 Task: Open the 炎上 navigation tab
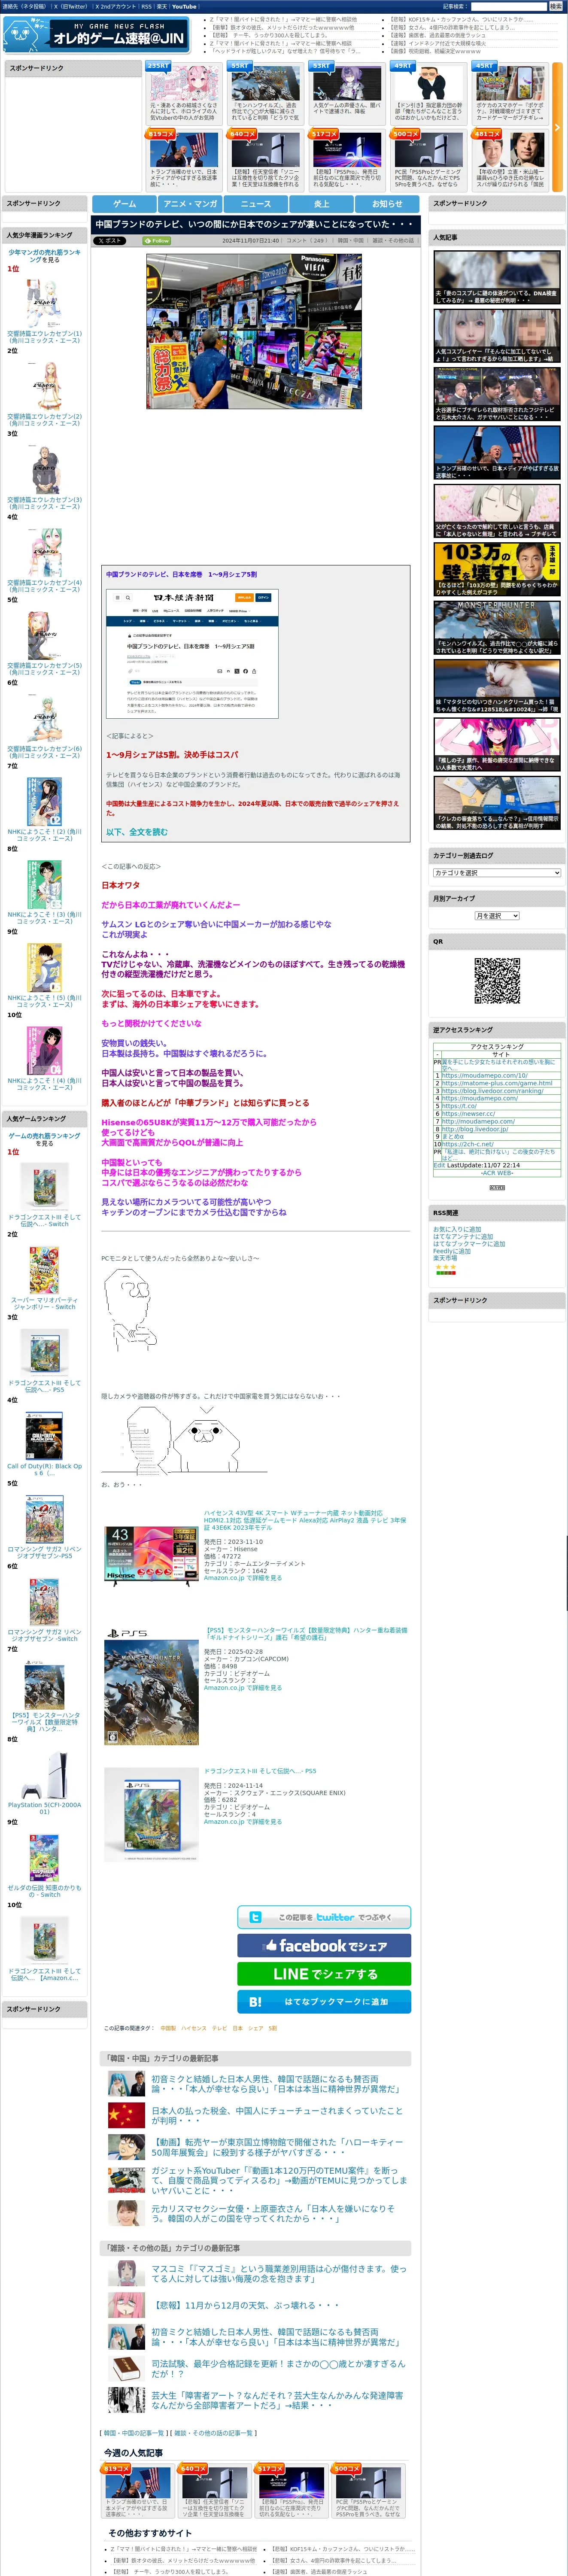click(x=322, y=203)
